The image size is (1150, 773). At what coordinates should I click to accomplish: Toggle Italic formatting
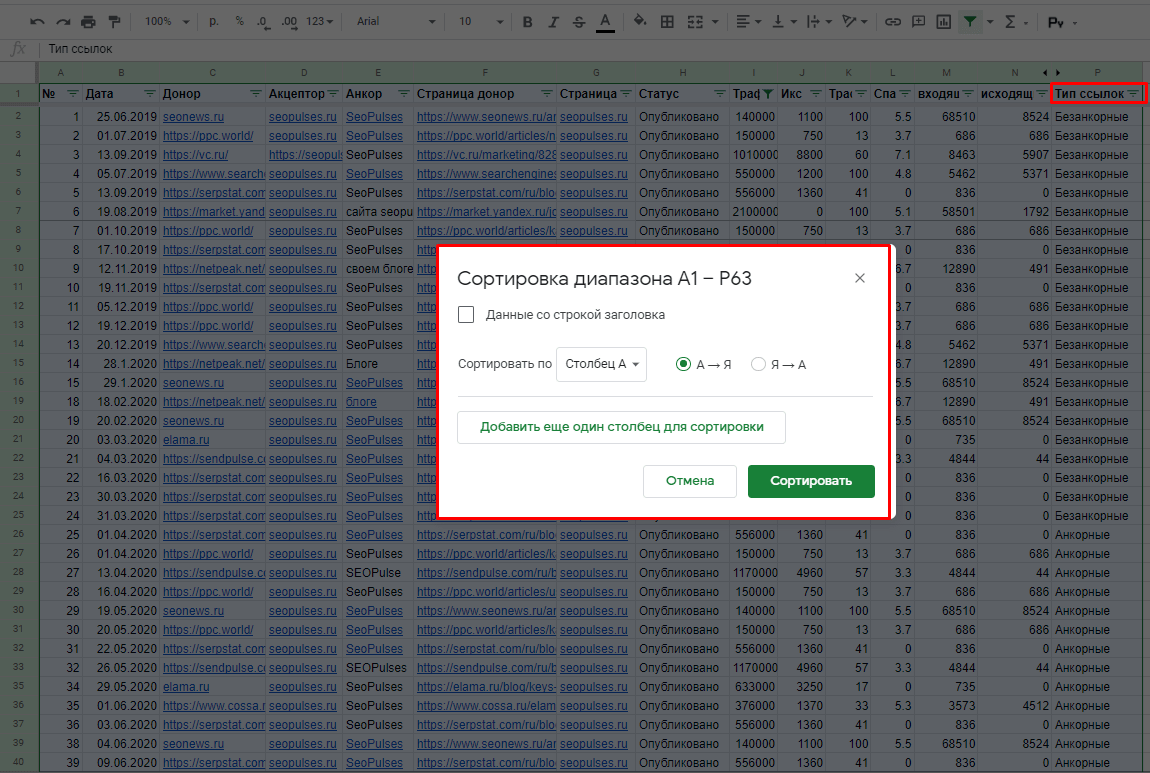pyautogui.click(x=553, y=22)
